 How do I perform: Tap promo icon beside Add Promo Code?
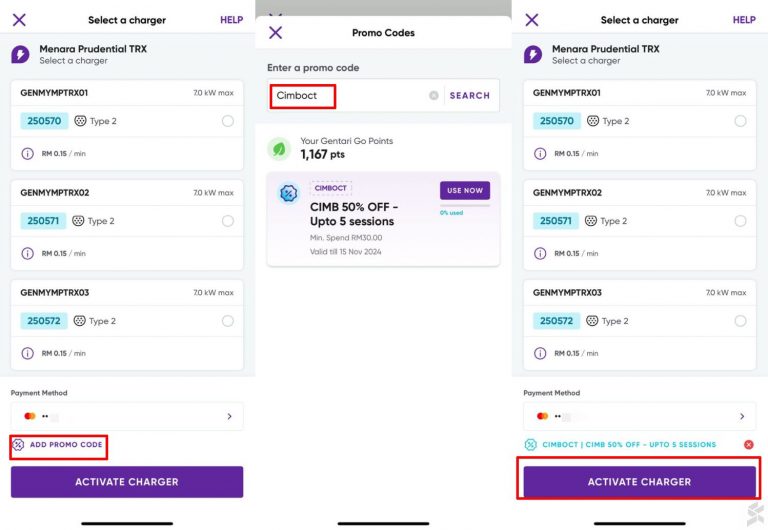pos(18,444)
